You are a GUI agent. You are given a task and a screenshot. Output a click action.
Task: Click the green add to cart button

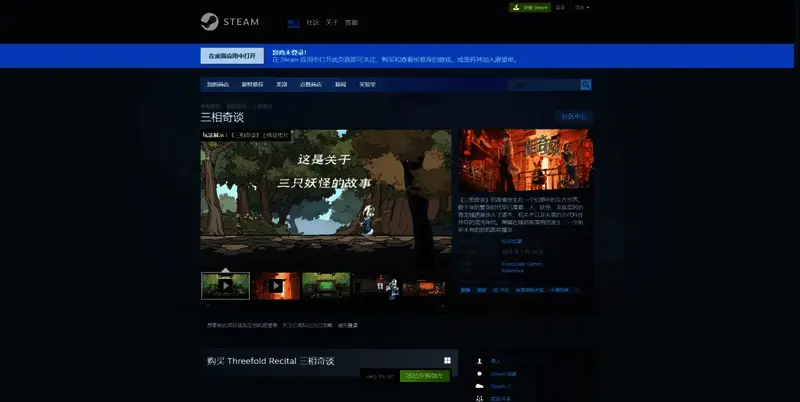tap(425, 376)
